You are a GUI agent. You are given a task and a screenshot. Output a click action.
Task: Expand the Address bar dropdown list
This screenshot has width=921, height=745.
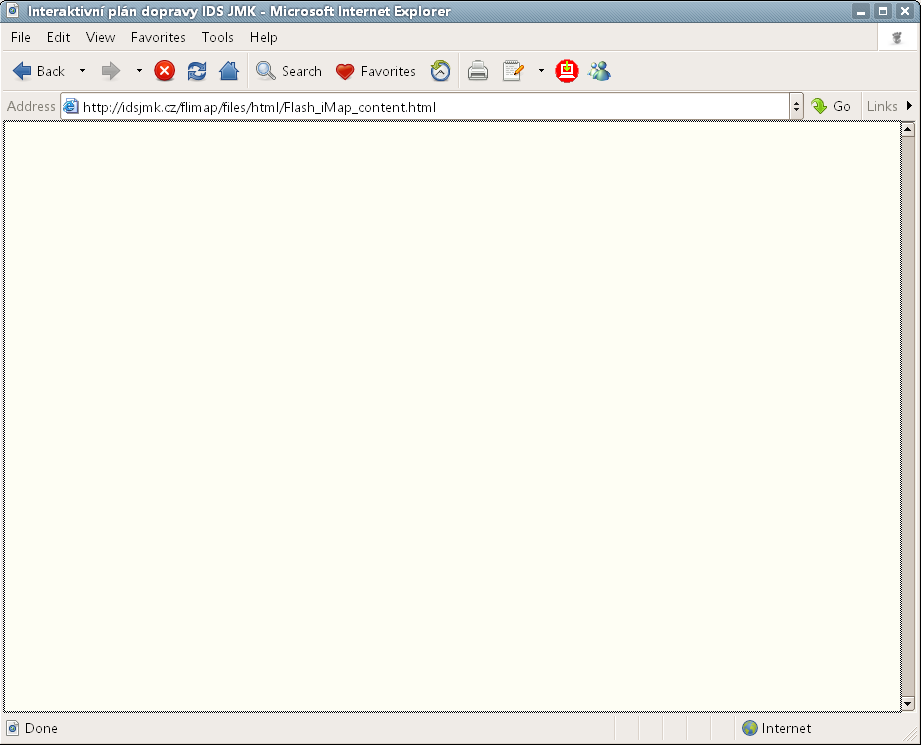click(796, 107)
